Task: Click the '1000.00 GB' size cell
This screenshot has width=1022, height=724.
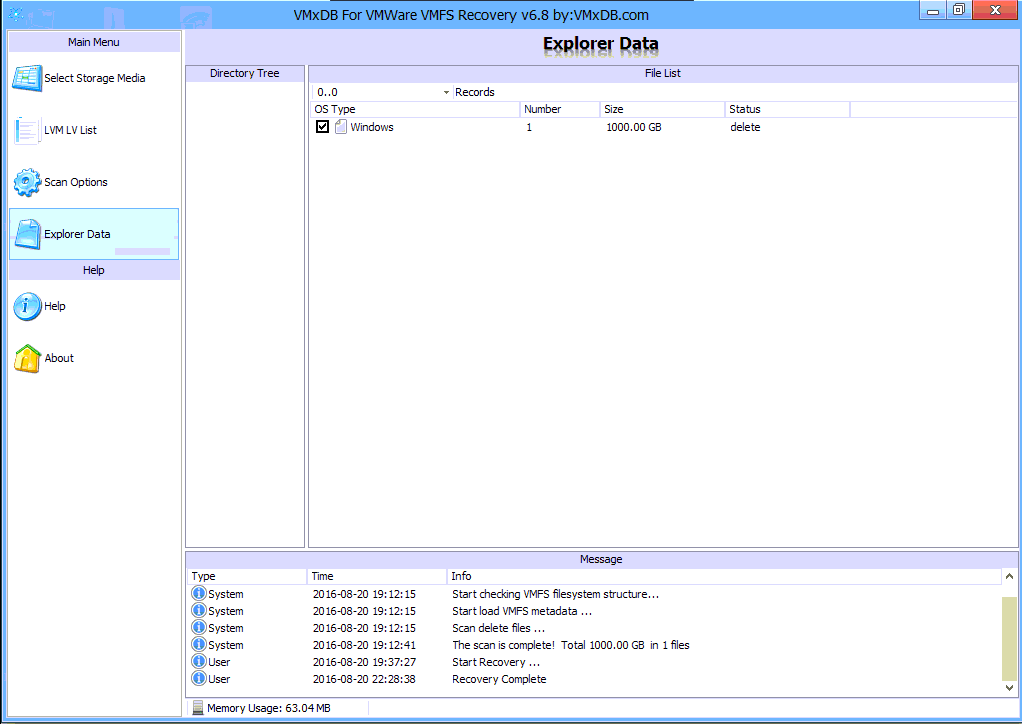Action: pyautogui.click(x=634, y=127)
